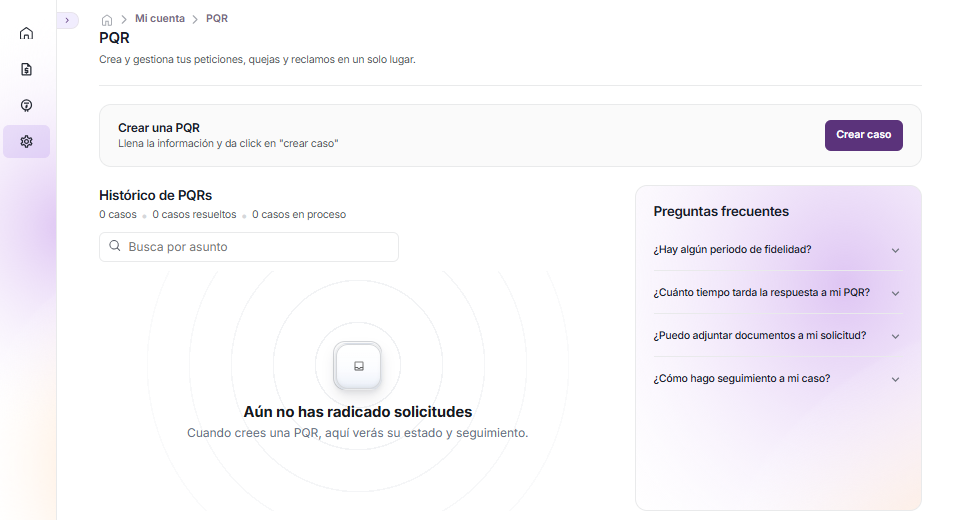The image size is (958, 520).
Task: Select the 0 casos resueltos text
Action: (194, 214)
